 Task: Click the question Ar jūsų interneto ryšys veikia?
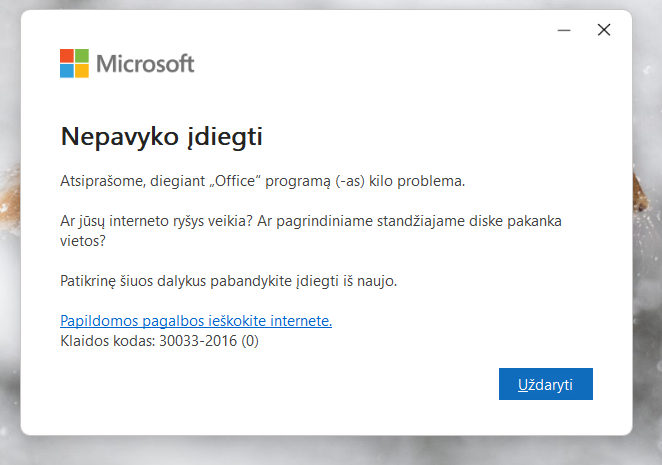(x=156, y=221)
